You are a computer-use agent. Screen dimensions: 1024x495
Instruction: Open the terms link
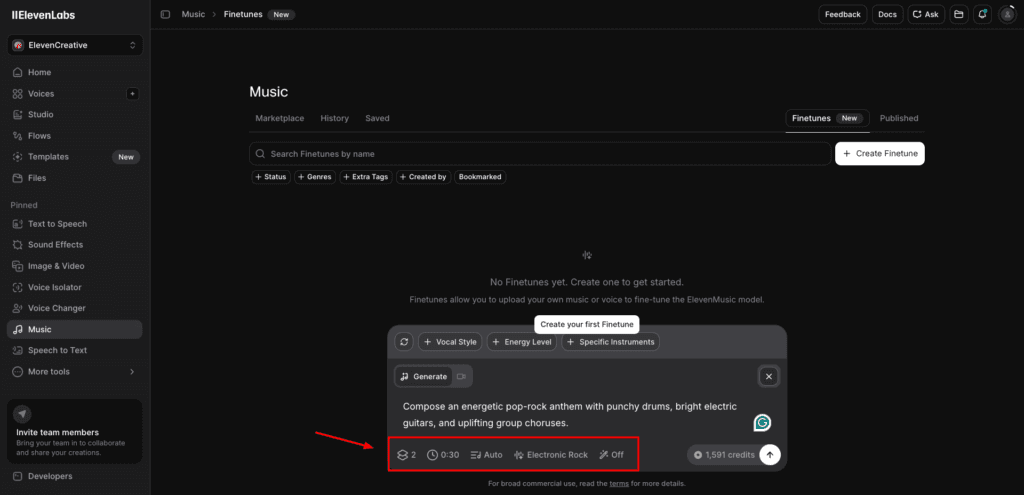[x=618, y=484]
